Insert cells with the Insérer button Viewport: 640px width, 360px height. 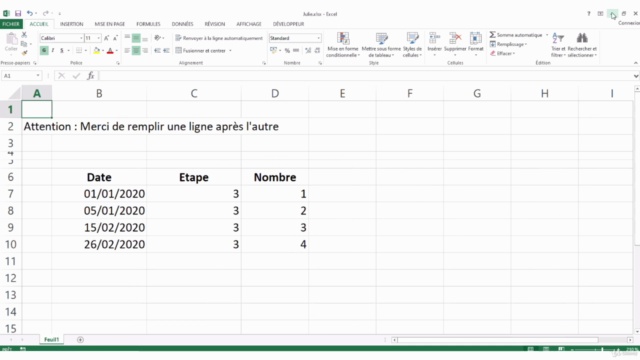(434, 44)
